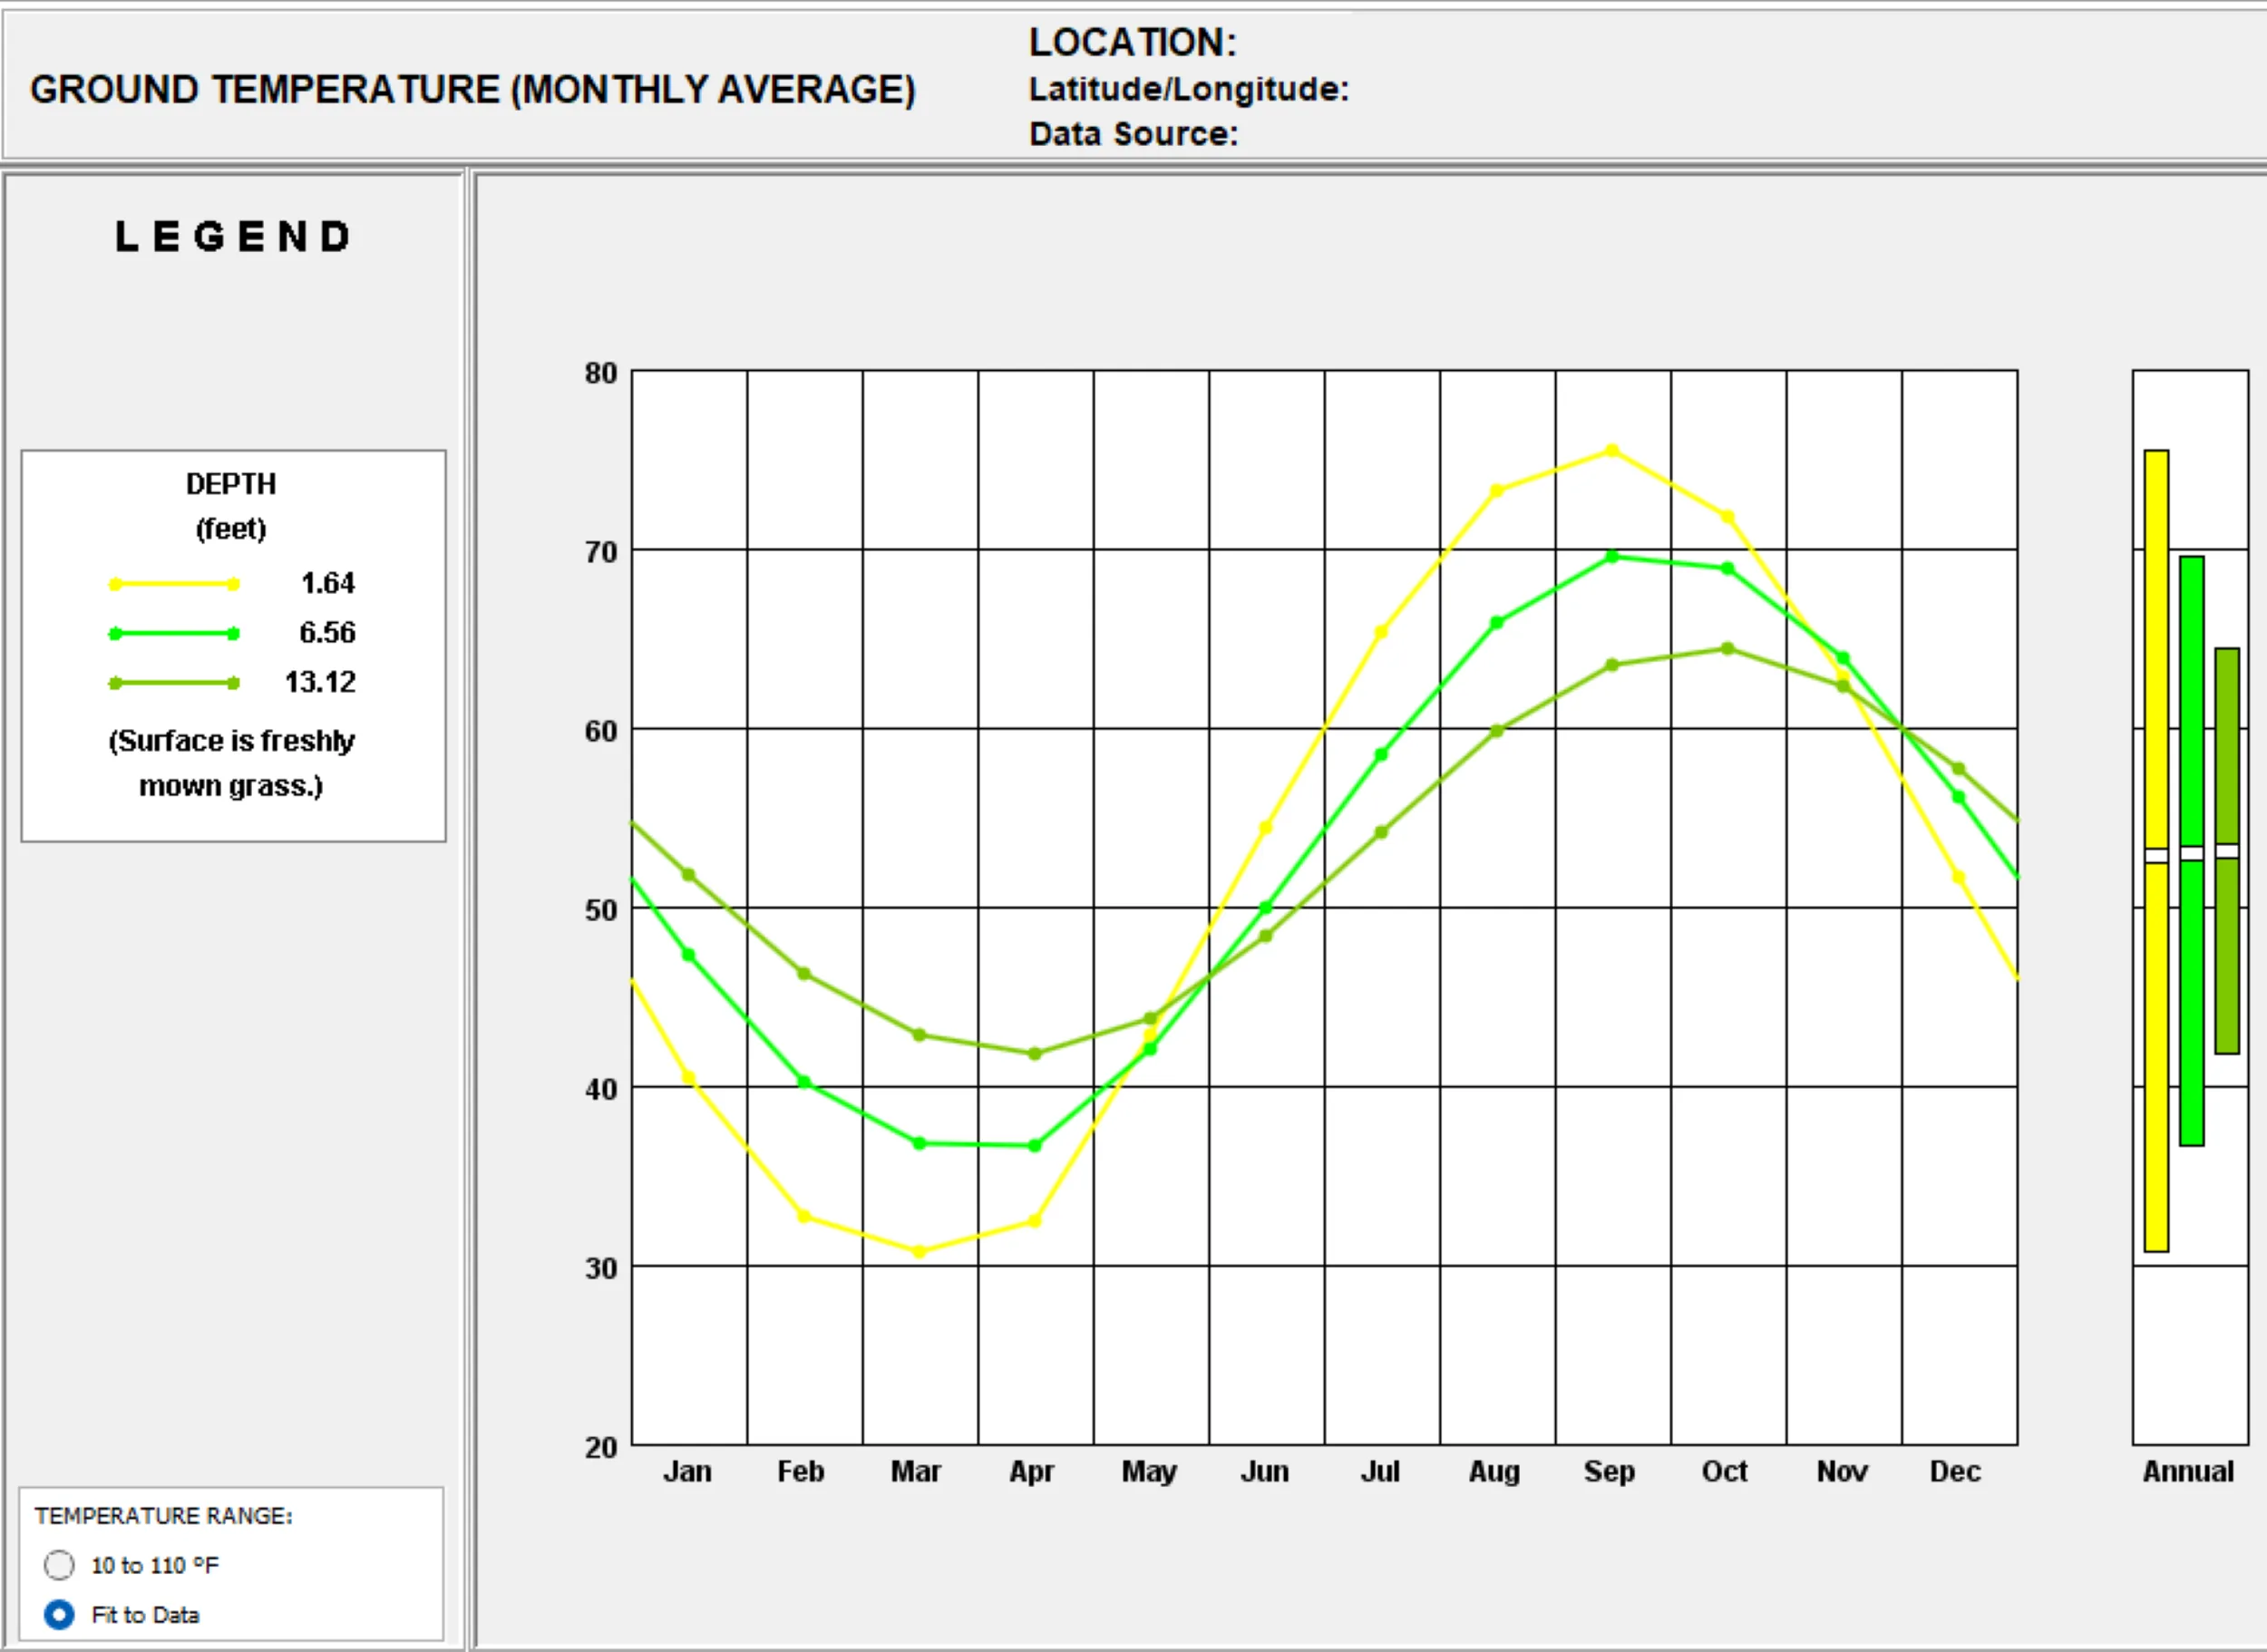Click the "Apr" month axis label
This screenshot has height=1652, width=2267.
pyautogui.click(x=1032, y=1472)
